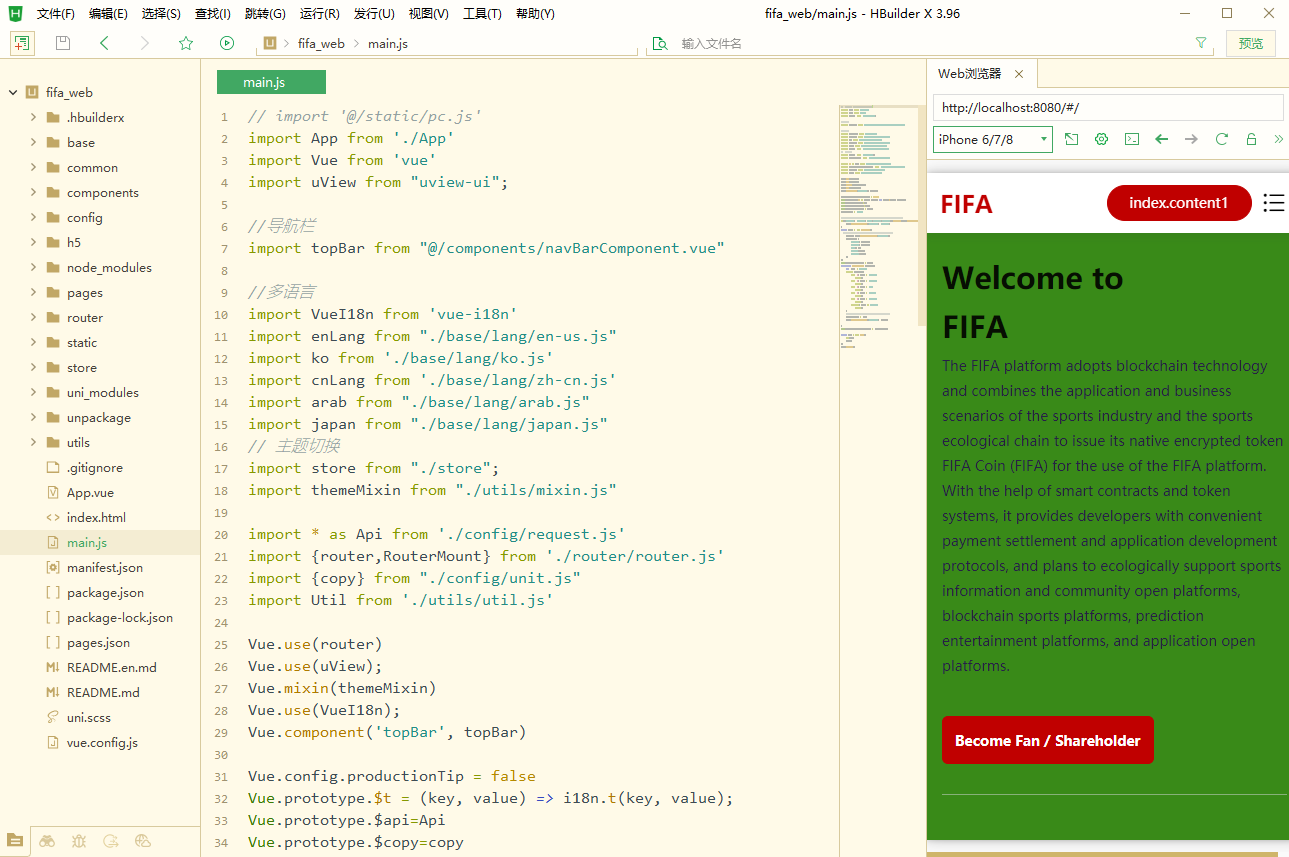1289x857 pixels.
Task: Click the 预览 preview button
Action: click(1251, 43)
